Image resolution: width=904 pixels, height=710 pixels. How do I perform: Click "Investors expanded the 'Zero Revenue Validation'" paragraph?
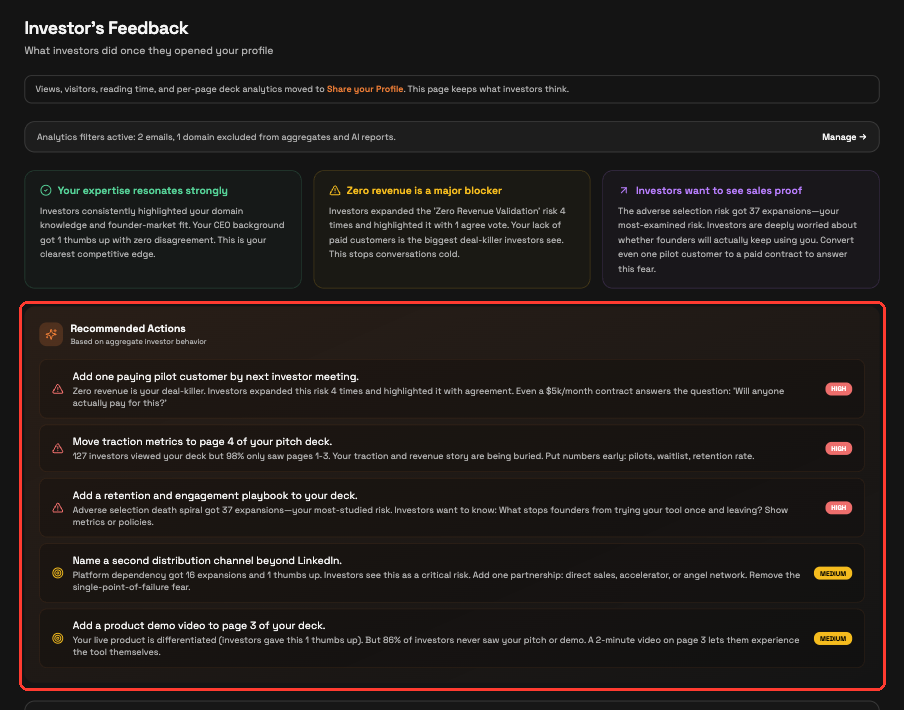pyautogui.click(x=447, y=232)
